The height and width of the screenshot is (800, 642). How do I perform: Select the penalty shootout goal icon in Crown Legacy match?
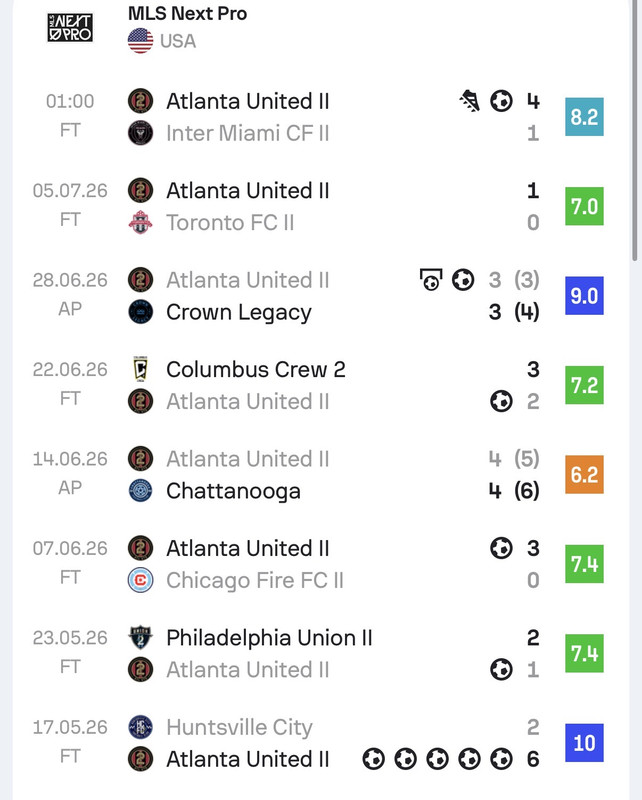(431, 280)
